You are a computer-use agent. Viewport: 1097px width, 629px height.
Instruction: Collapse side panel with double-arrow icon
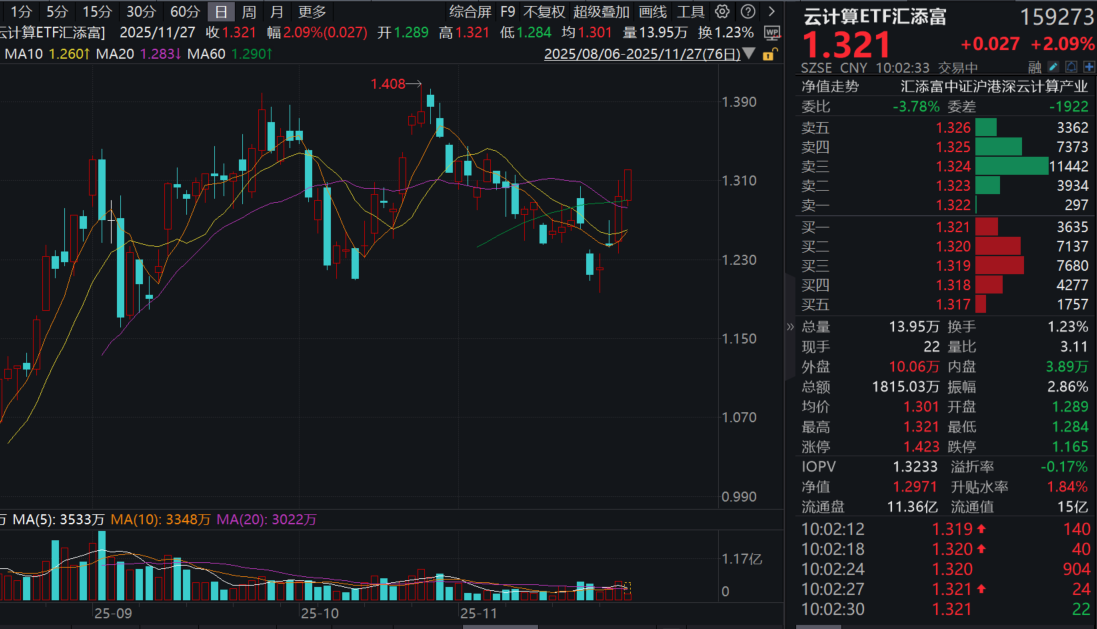point(790,326)
